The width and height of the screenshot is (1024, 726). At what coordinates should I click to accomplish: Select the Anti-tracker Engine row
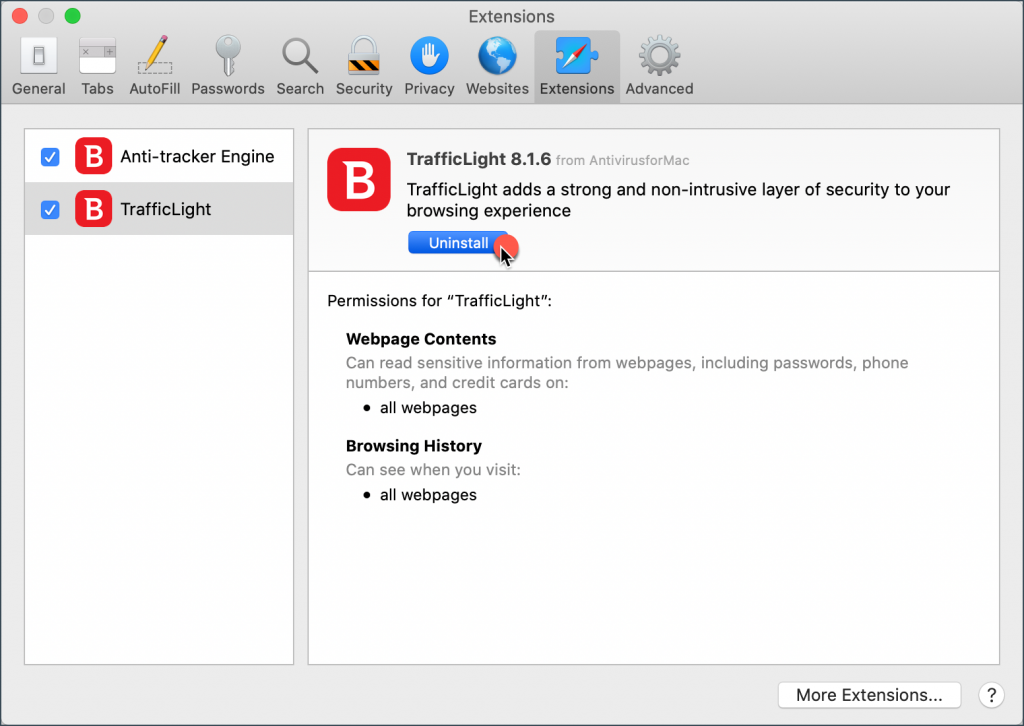[x=159, y=156]
